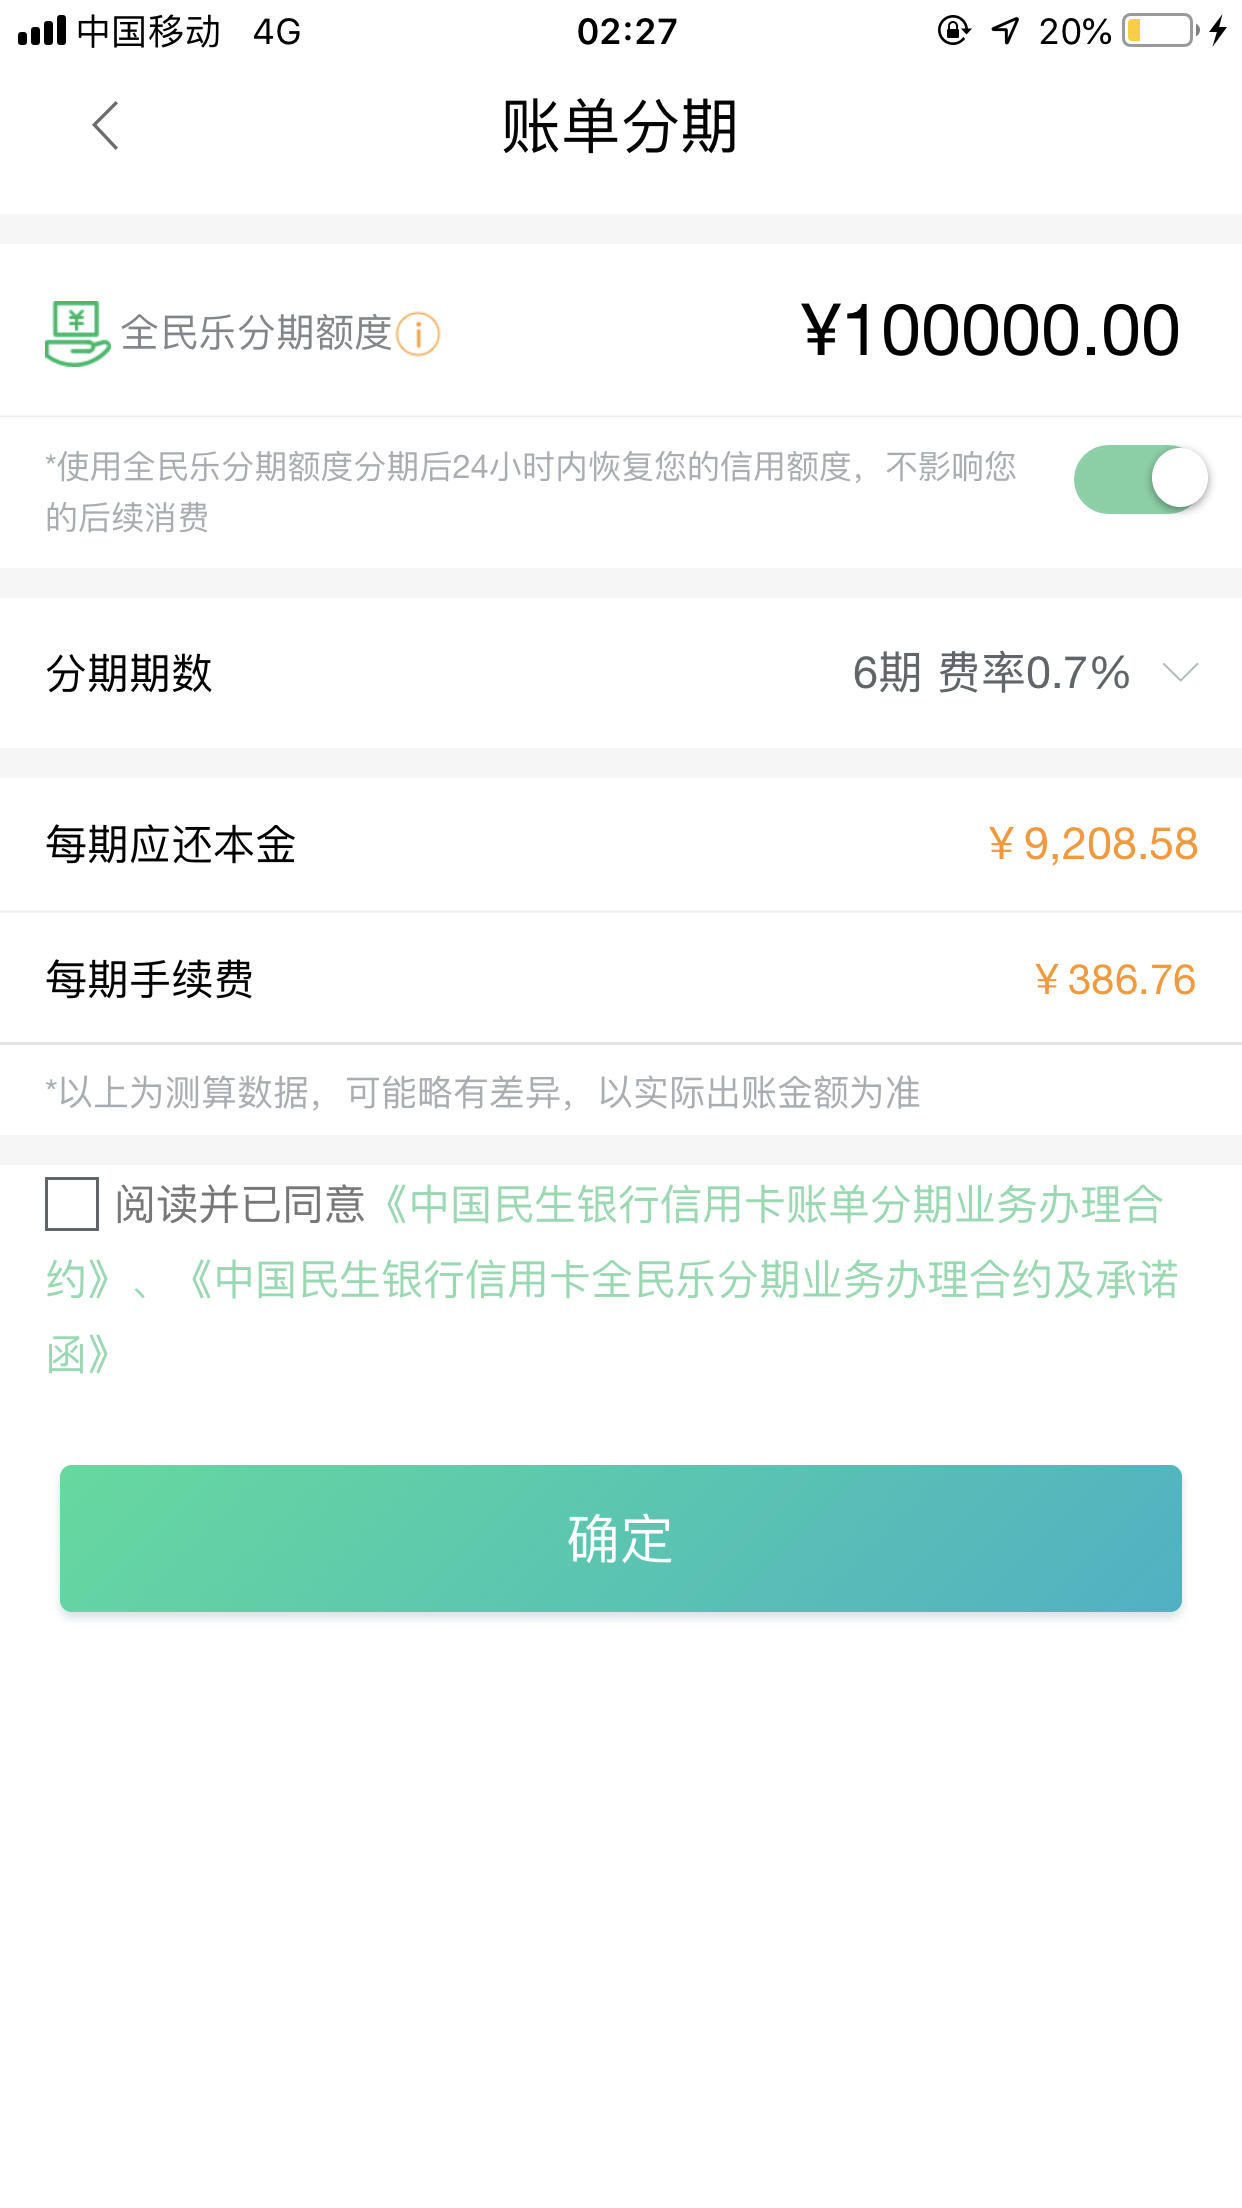Open the orange info icon beside 全民乐分期额度
The height and width of the screenshot is (2208, 1242).
(418, 334)
